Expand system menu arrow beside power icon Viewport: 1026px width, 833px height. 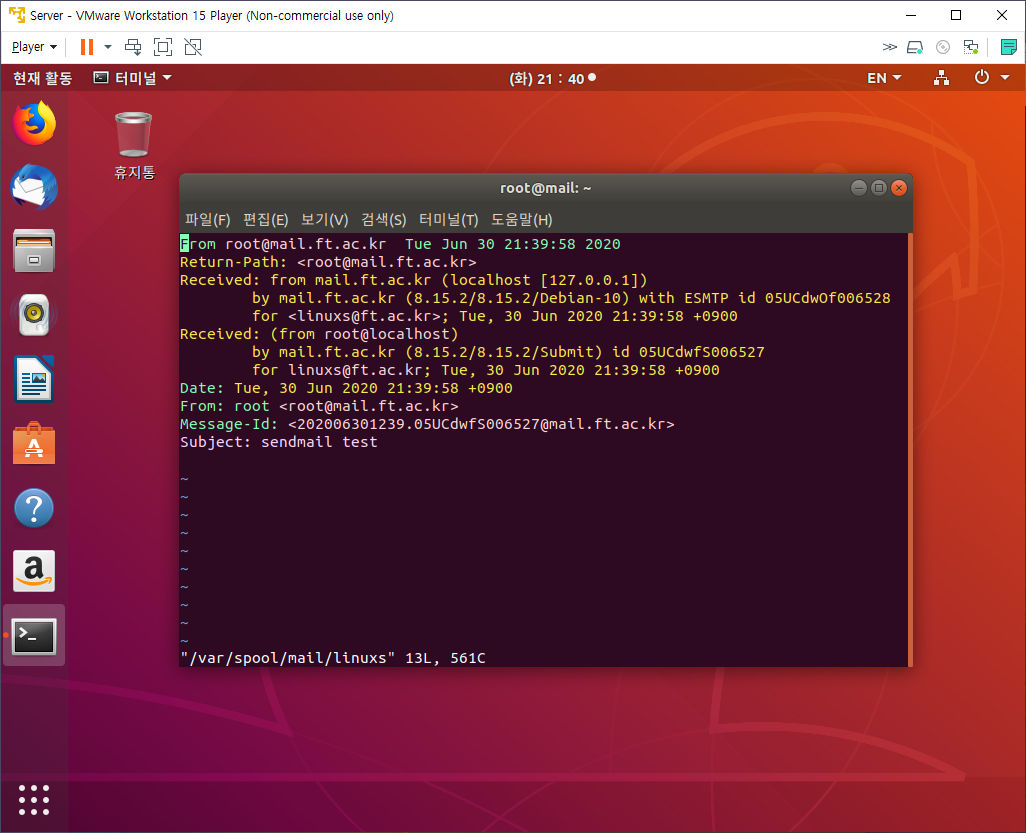[1005, 78]
